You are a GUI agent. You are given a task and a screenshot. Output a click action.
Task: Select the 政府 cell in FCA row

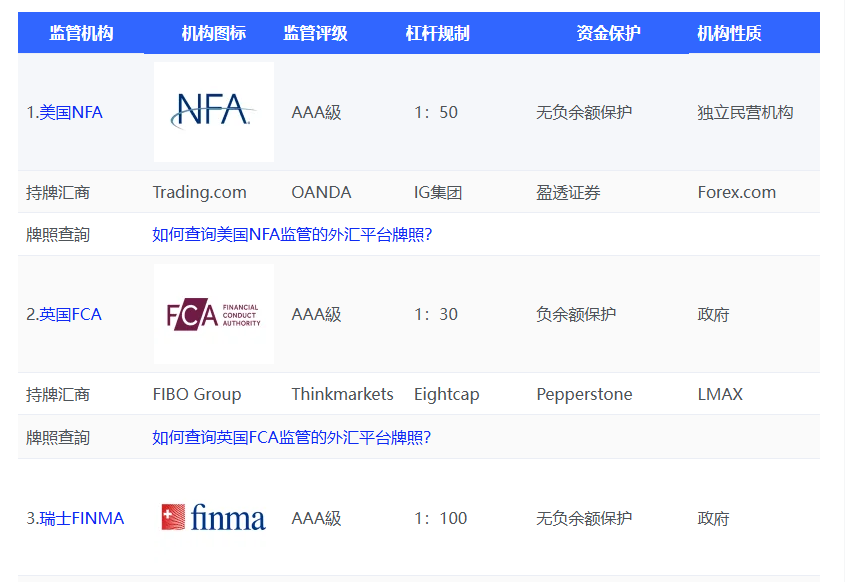pyautogui.click(x=713, y=314)
